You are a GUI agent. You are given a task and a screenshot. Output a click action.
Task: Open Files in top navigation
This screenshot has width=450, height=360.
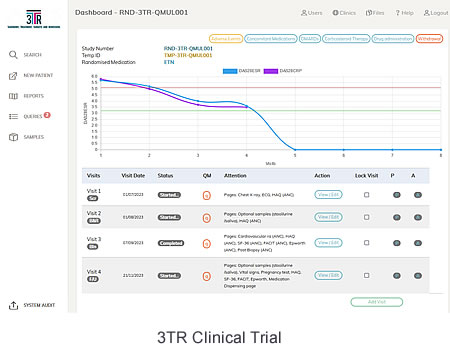pyautogui.click(x=375, y=13)
